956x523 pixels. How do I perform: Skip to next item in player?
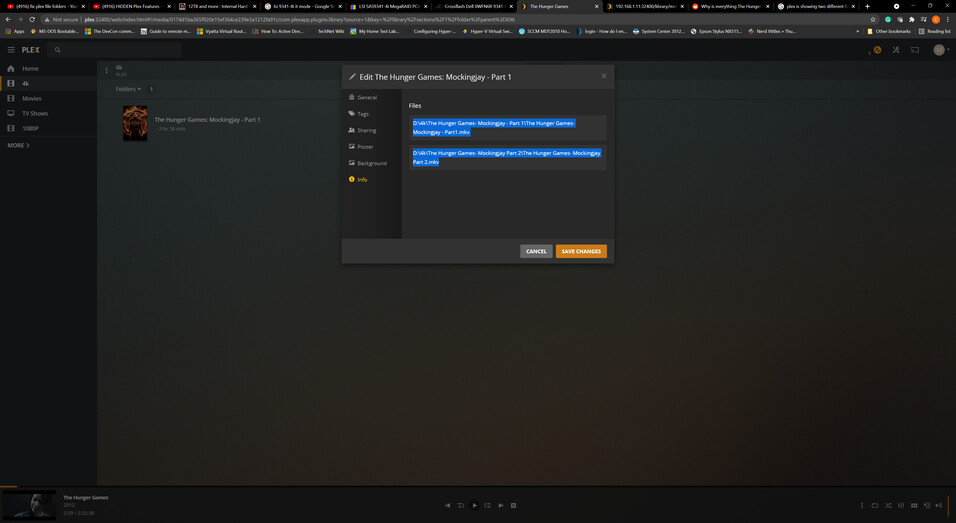[501, 505]
